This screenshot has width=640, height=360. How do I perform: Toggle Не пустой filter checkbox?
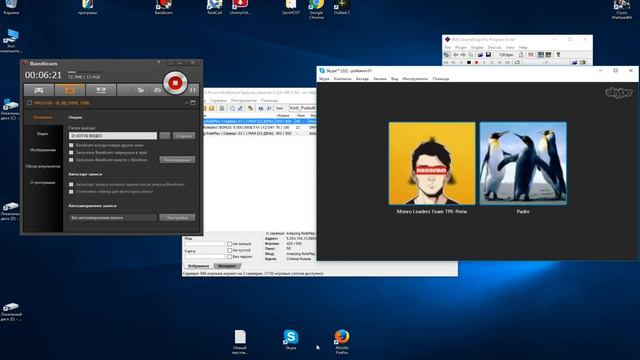coord(230,251)
